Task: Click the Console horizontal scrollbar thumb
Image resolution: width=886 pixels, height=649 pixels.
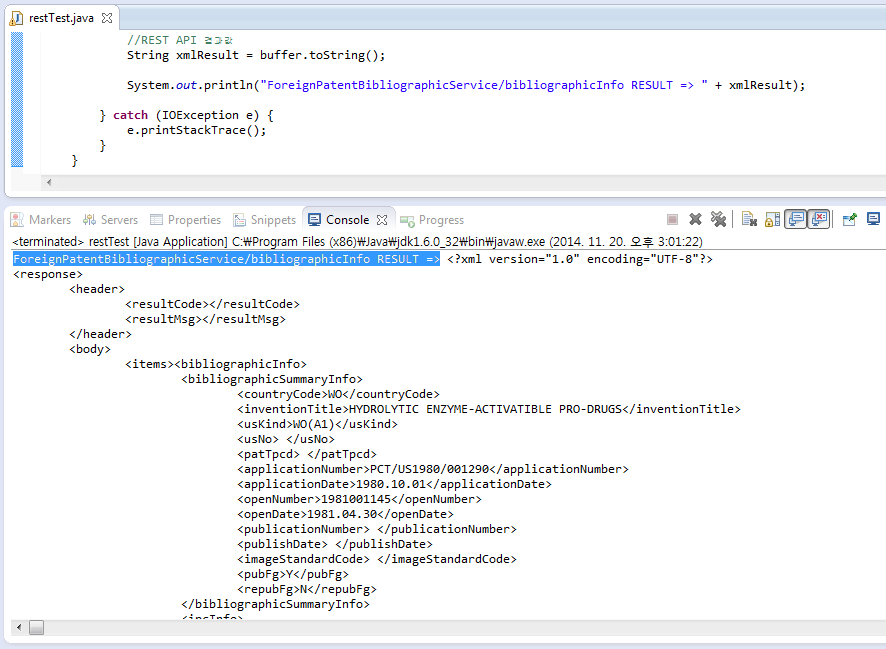Action: coord(36,627)
